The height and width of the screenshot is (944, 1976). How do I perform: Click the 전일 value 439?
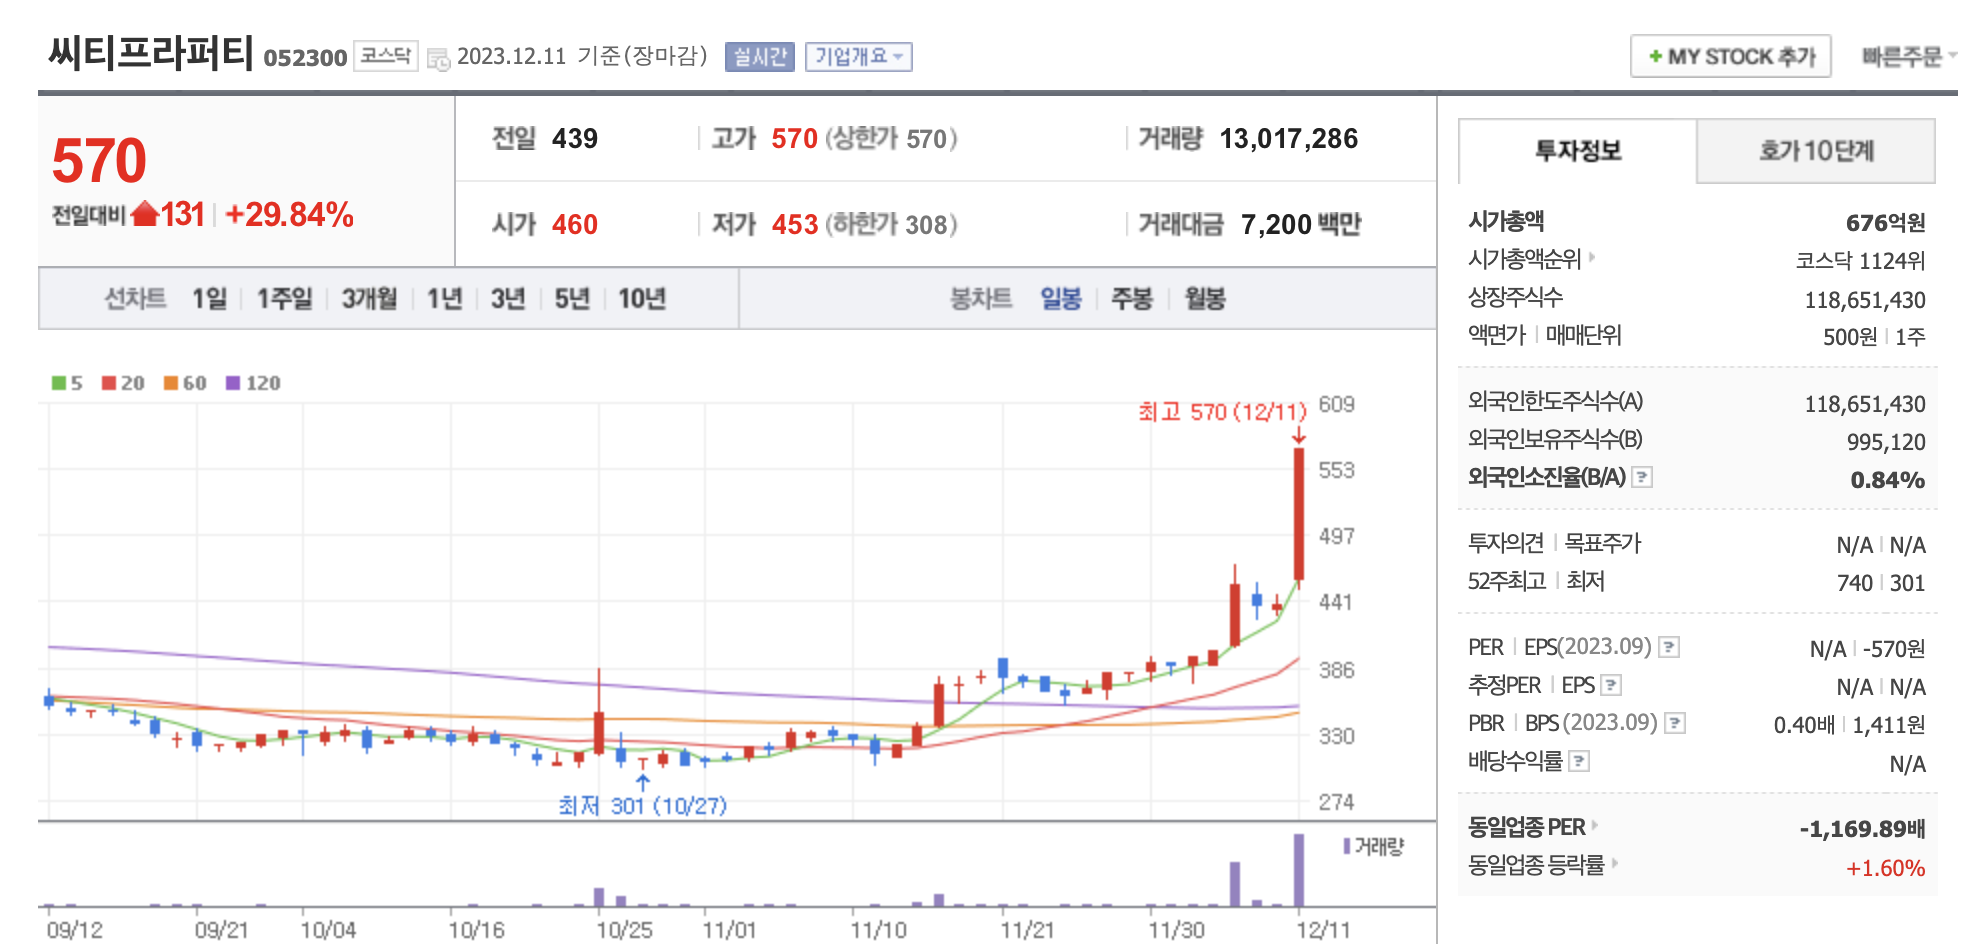tap(575, 138)
